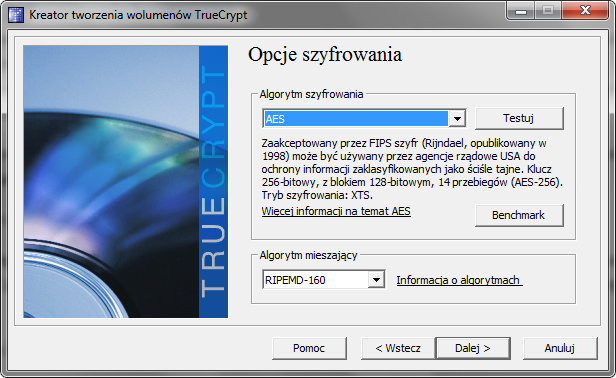Cancel the wizard with Anuluj
This screenshot has height=378, width=616.
[560, 348]
